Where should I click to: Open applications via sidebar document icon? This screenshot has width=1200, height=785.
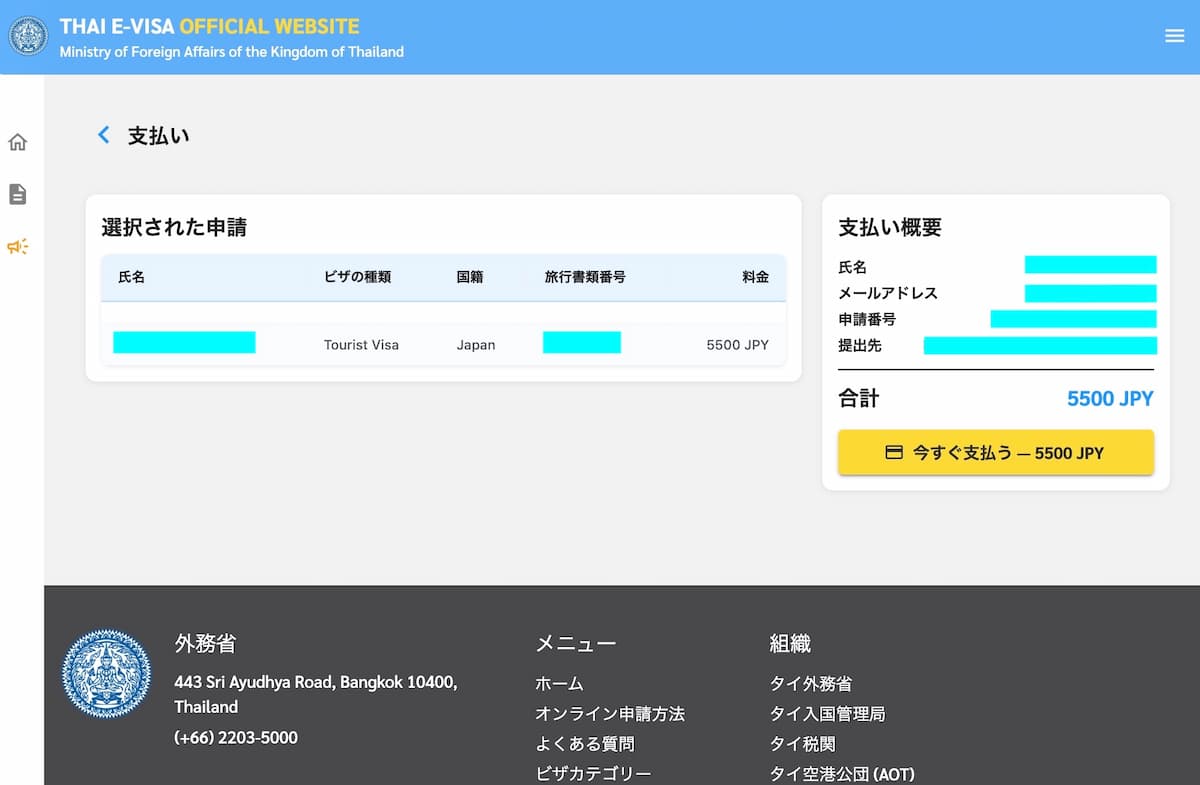click(17, 194)
